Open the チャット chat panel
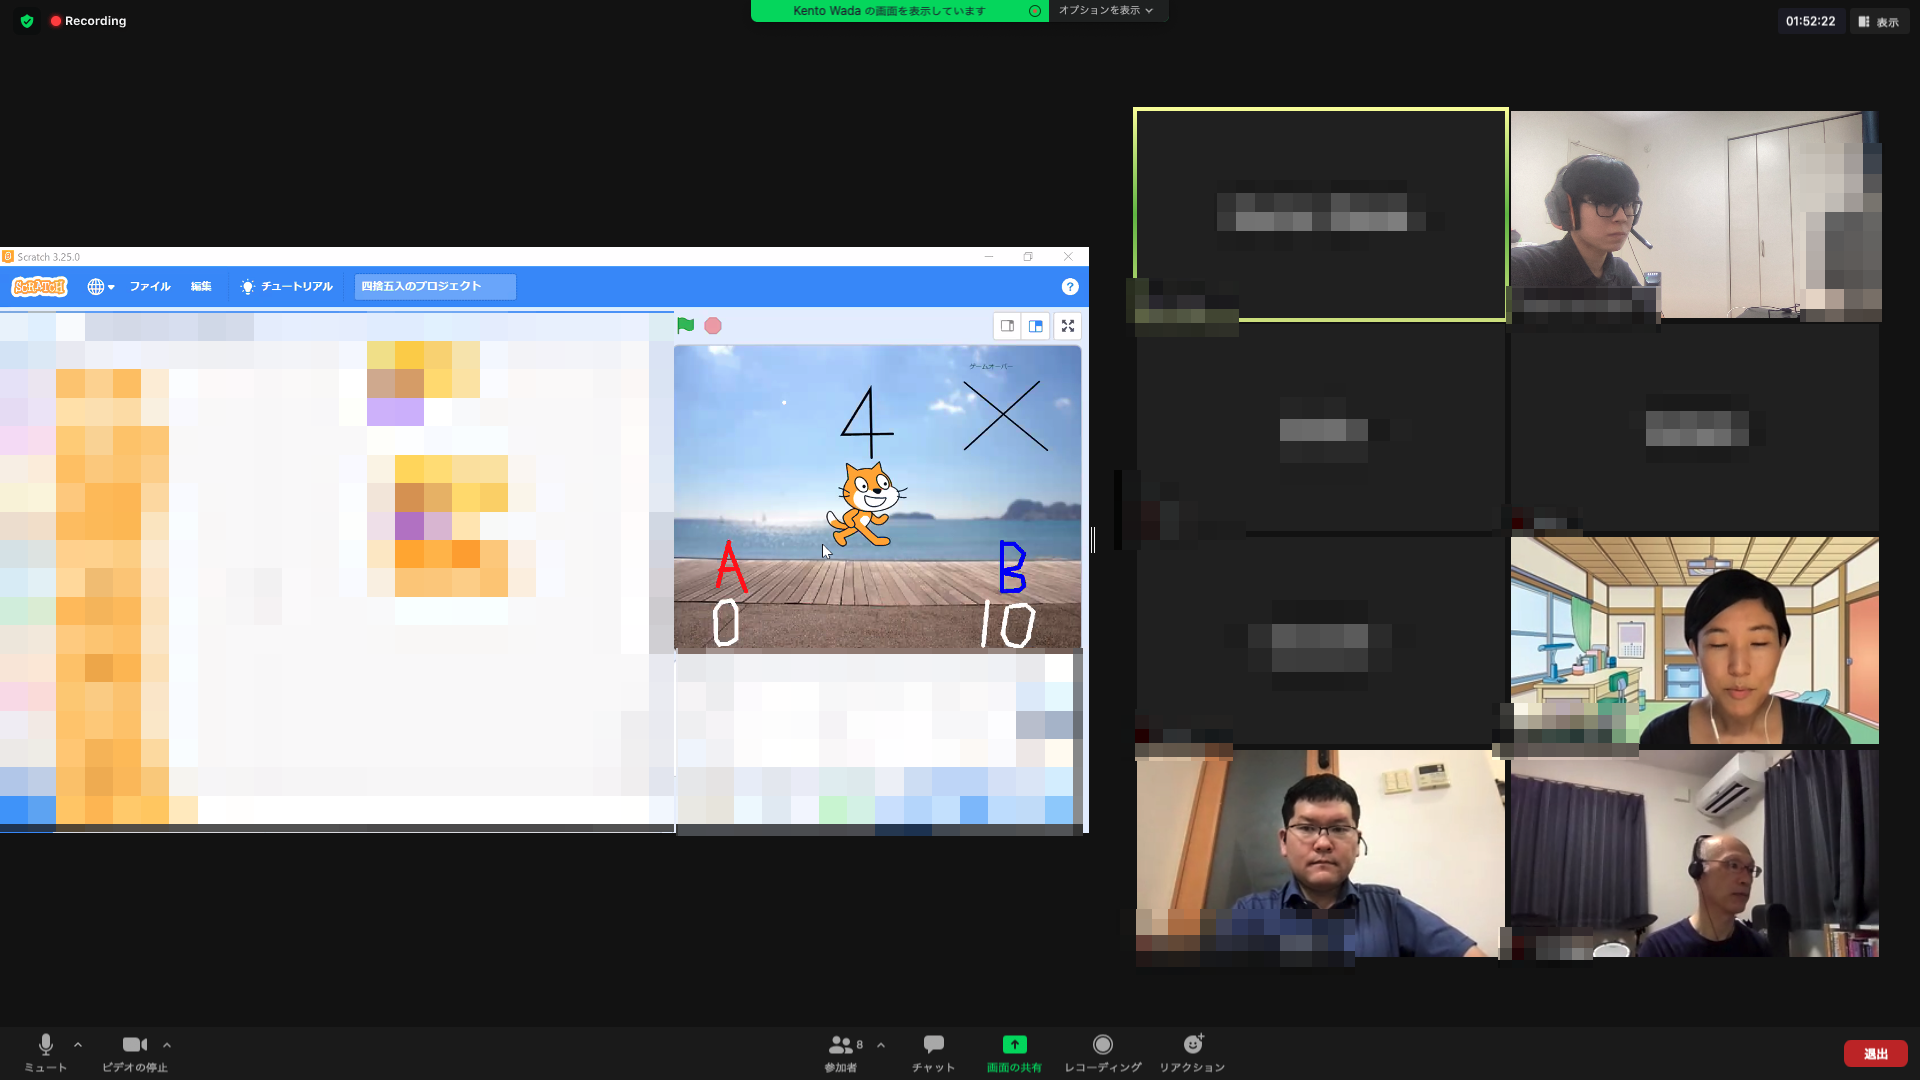The height and width of the screenshot is (1080, 1920). (x=933, y=1053)
